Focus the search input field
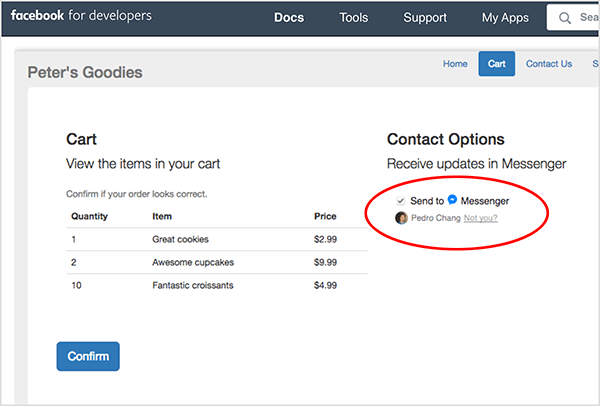600x406 pixels. coord(573,18)
